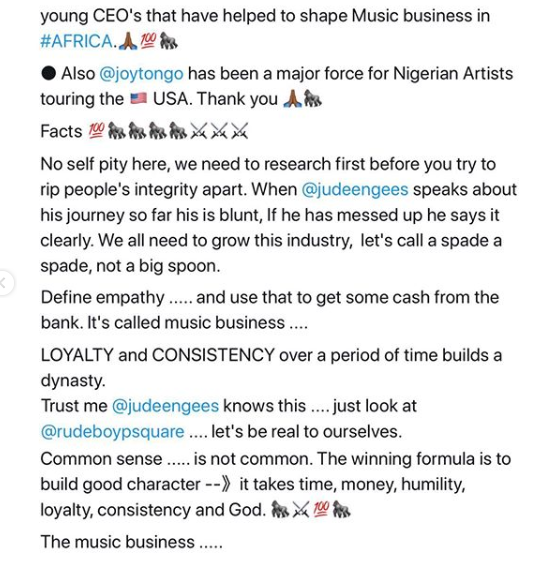Click praying hands emoji next to #AFRICA
This screenshot has width=536, height=565.
coord(128,41)
